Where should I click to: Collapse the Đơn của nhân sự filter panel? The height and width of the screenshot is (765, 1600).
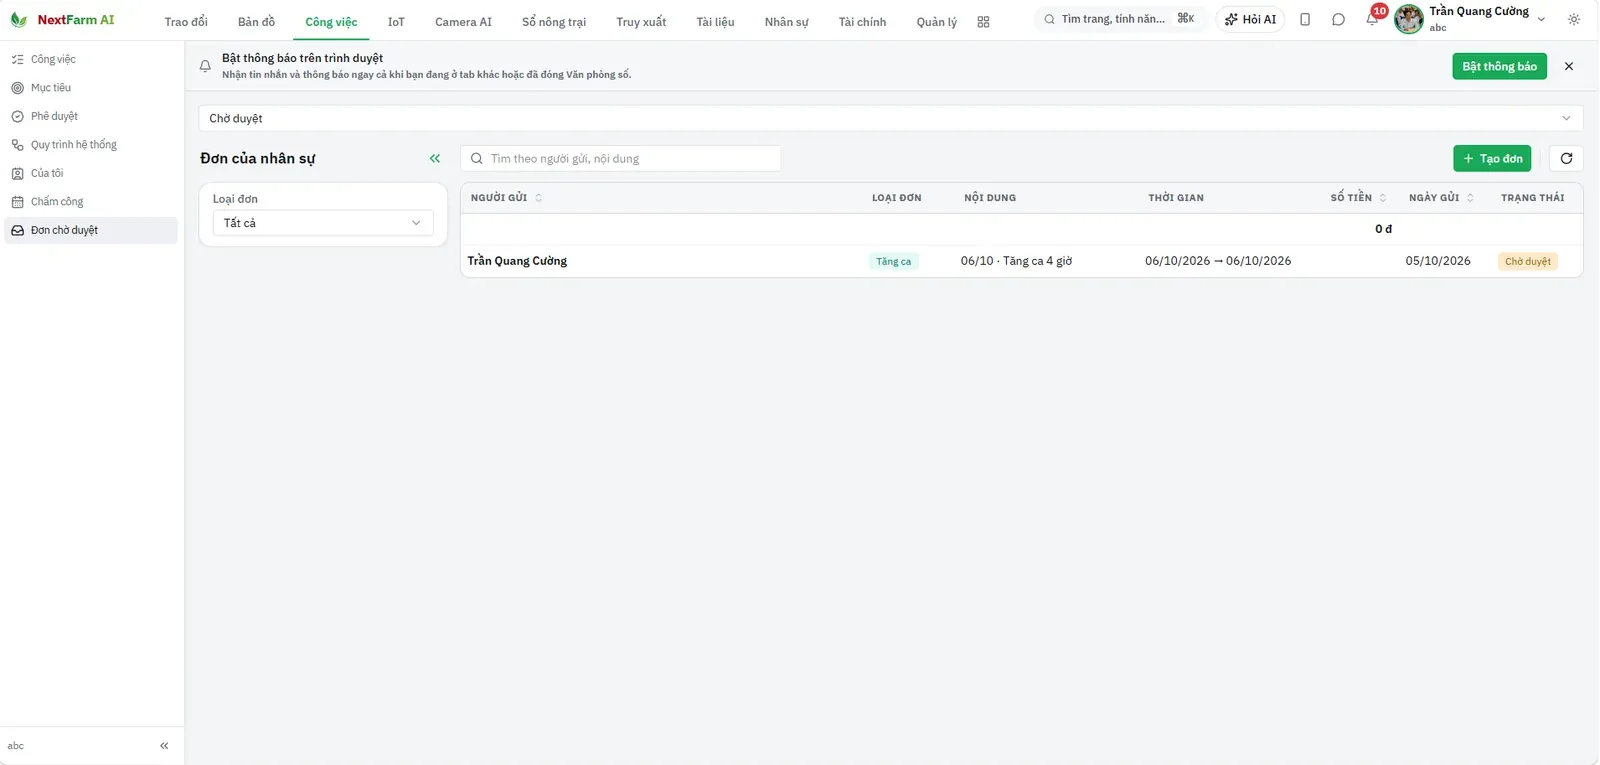click(435, 158)
